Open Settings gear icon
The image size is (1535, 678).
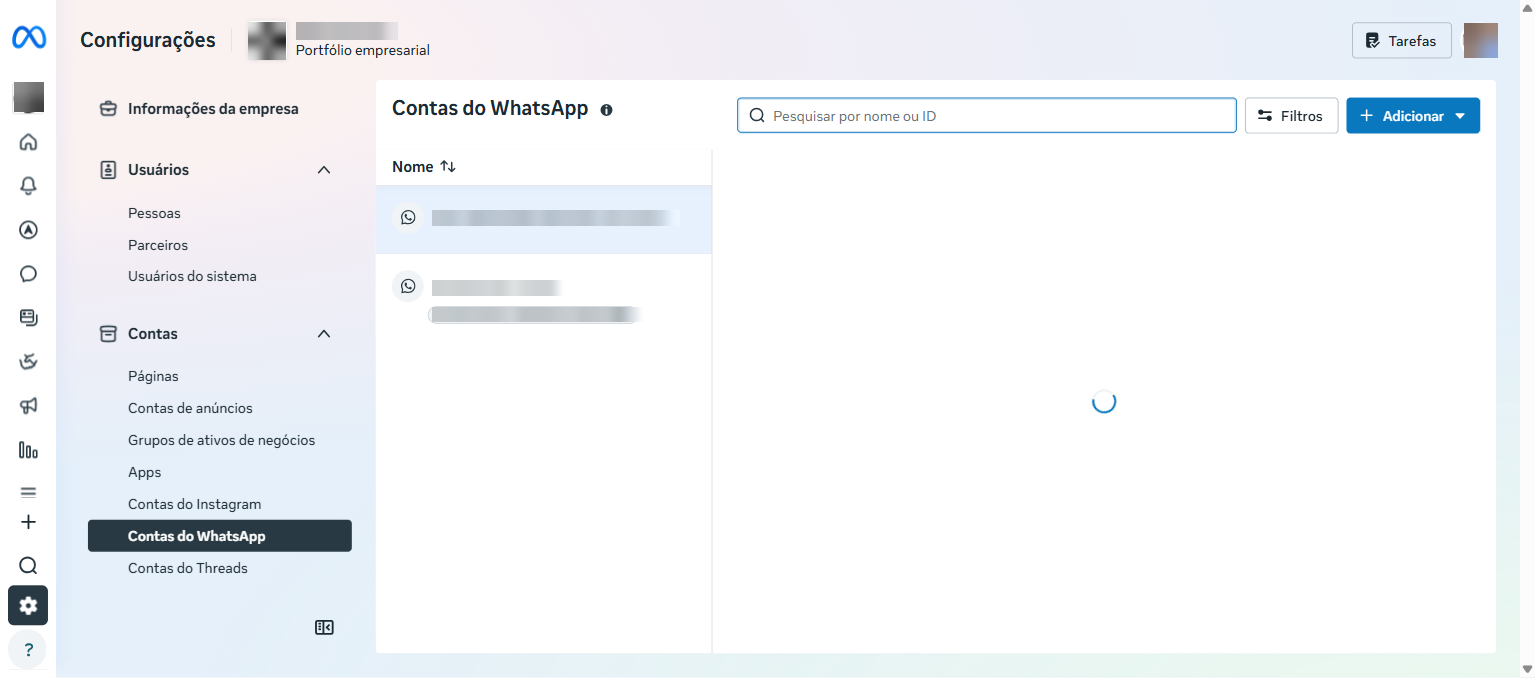click(x=28, y=606)
